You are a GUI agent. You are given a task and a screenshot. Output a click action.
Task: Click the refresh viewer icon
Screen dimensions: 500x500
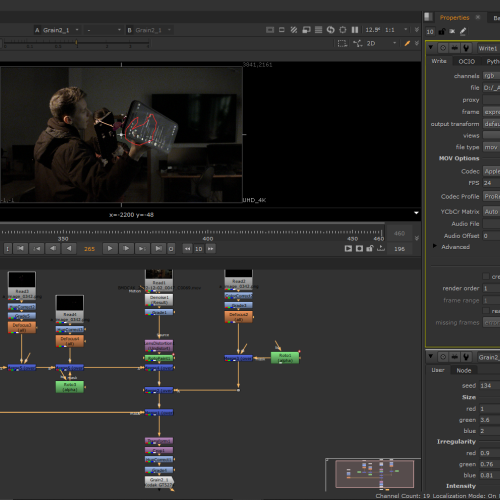[330, 30]
